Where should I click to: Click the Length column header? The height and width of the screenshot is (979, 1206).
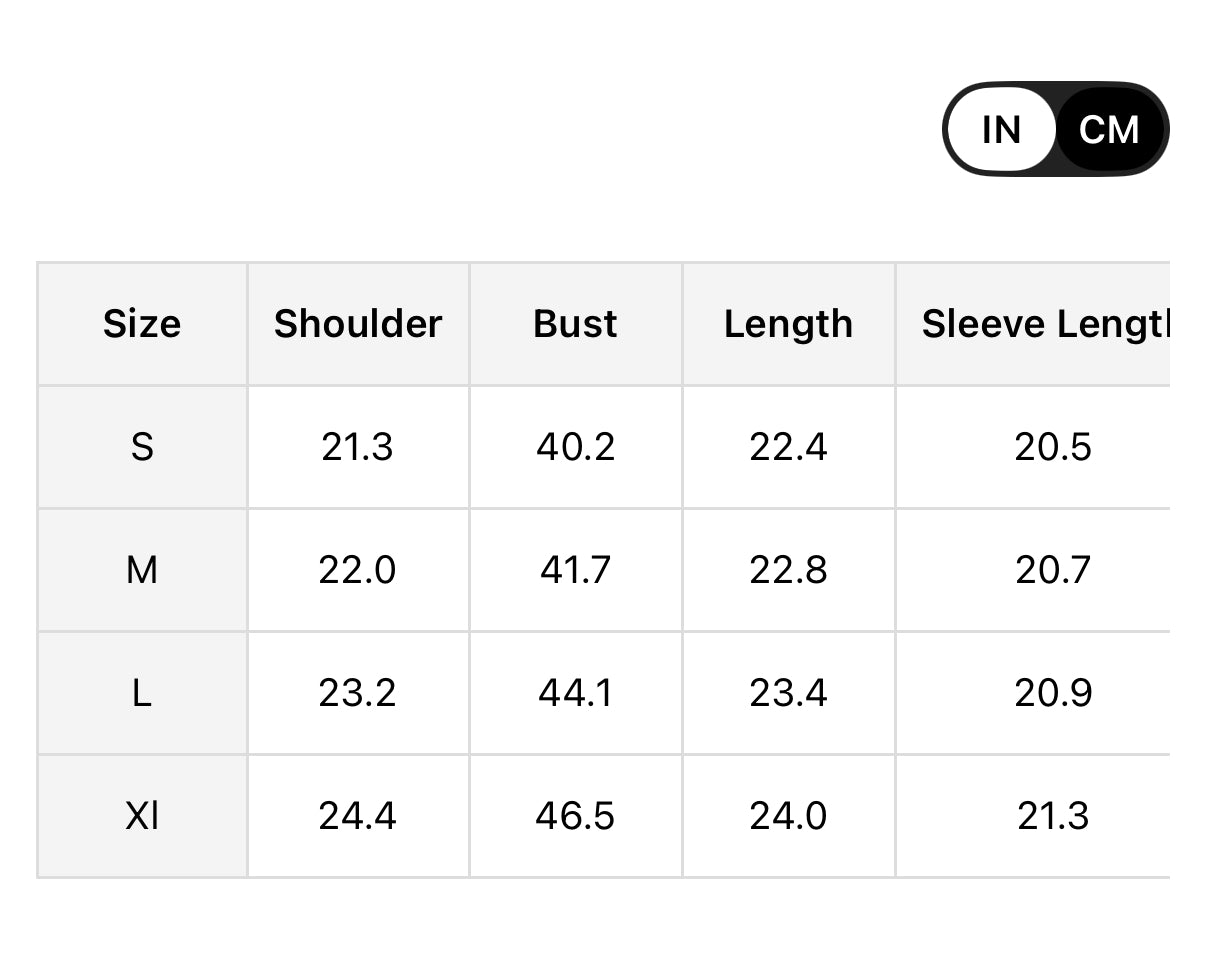click(x=788, y=324)
